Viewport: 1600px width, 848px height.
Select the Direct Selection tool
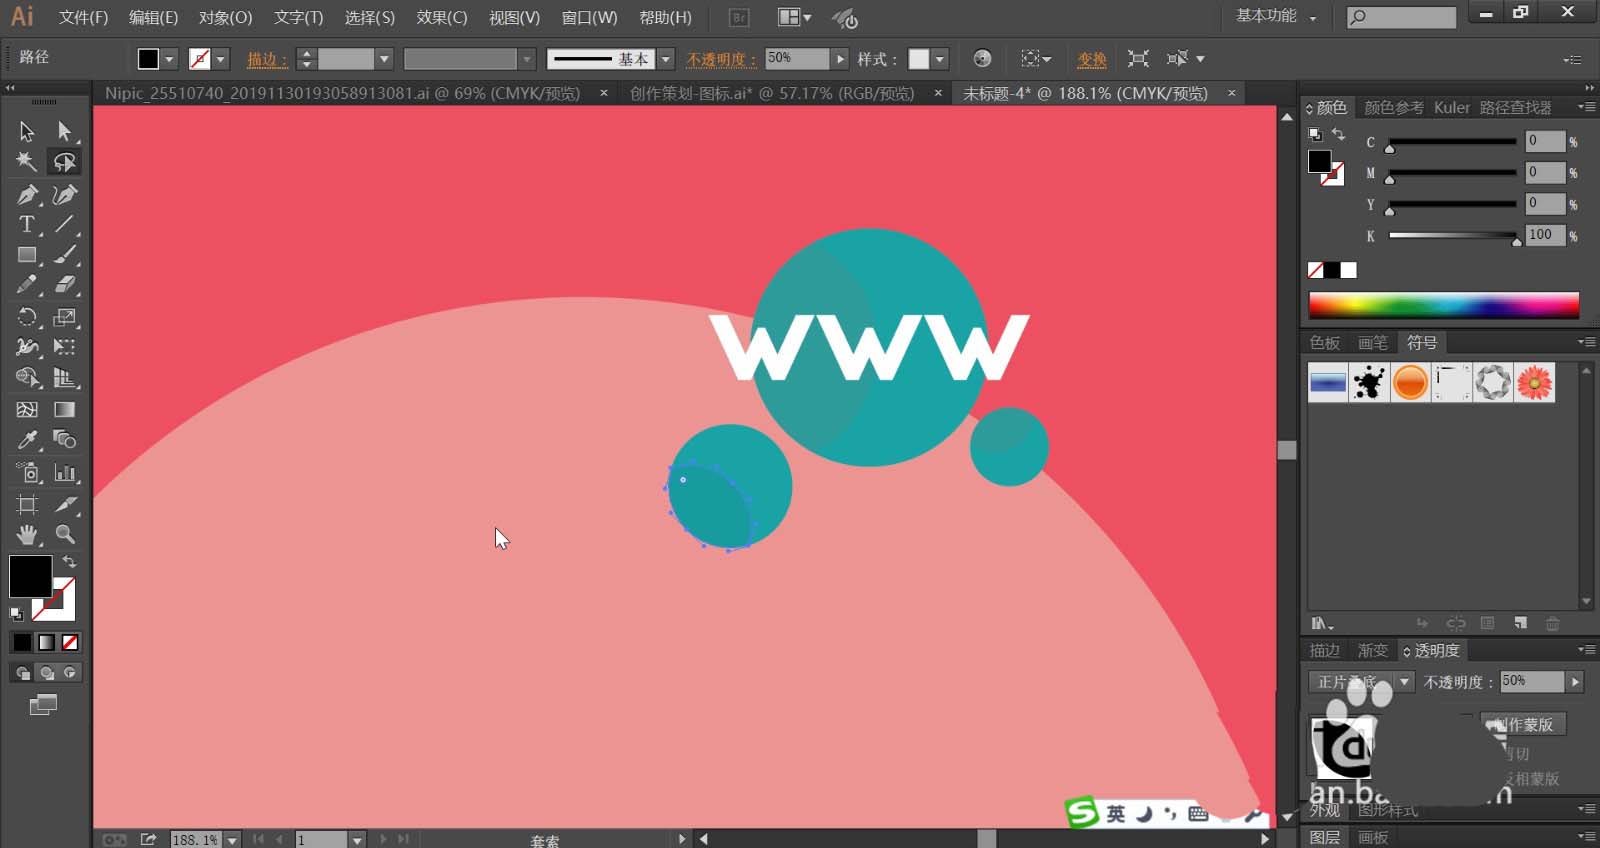[x=64, y=131]
